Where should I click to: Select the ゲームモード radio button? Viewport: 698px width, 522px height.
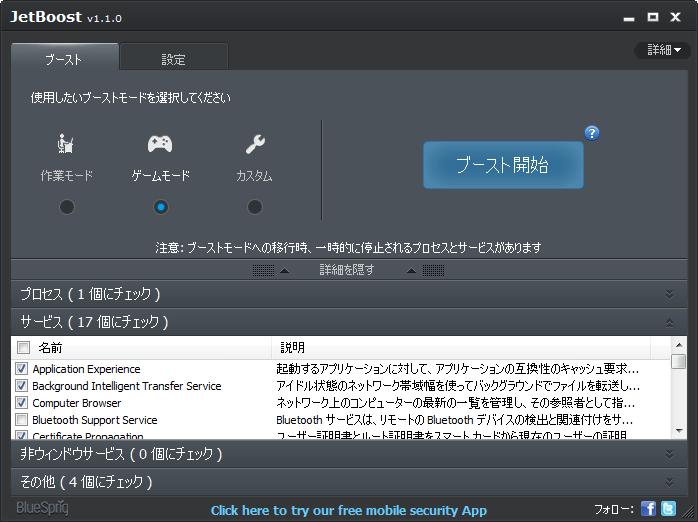coord(161,207)
